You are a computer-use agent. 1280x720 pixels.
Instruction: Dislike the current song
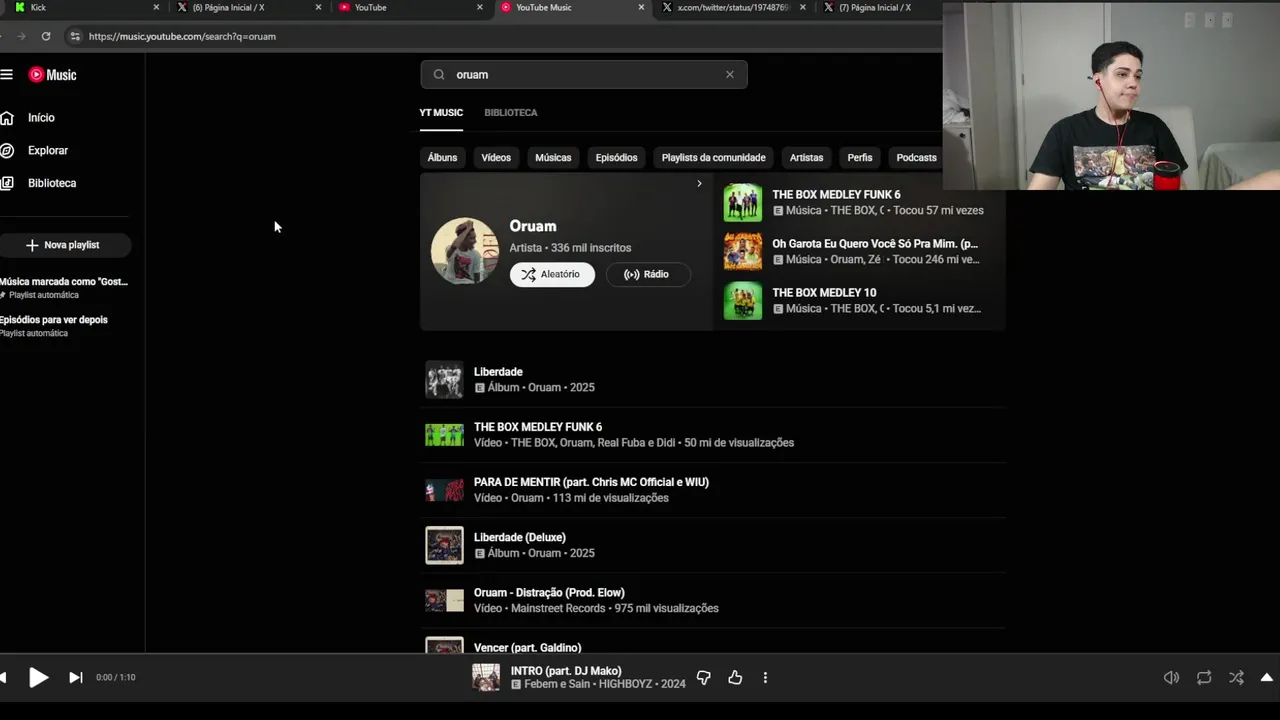click(x=703, y=678)
